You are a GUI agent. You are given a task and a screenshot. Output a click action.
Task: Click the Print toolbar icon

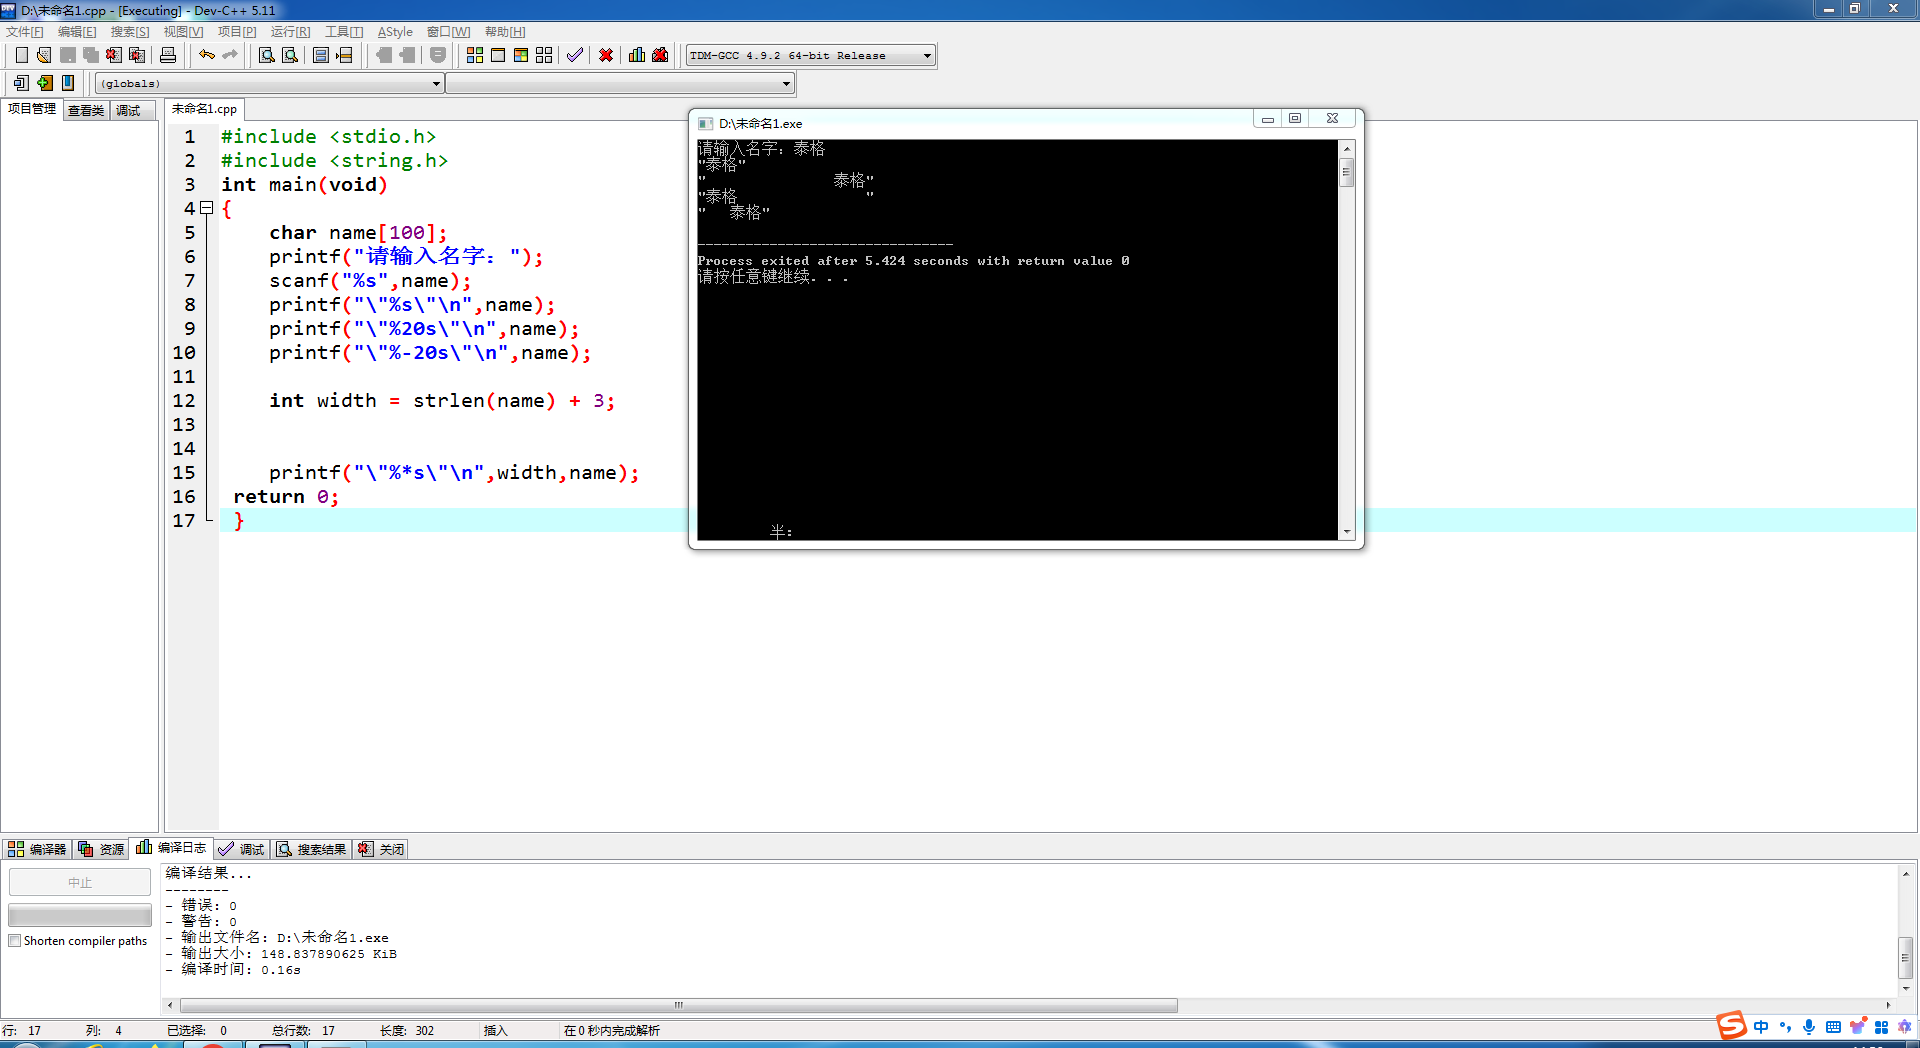(167, 55)
